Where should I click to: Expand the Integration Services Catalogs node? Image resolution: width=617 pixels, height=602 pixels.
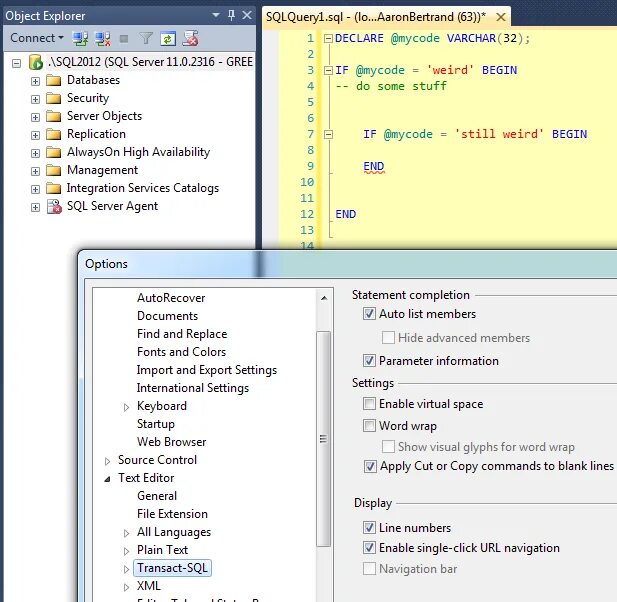35,189
